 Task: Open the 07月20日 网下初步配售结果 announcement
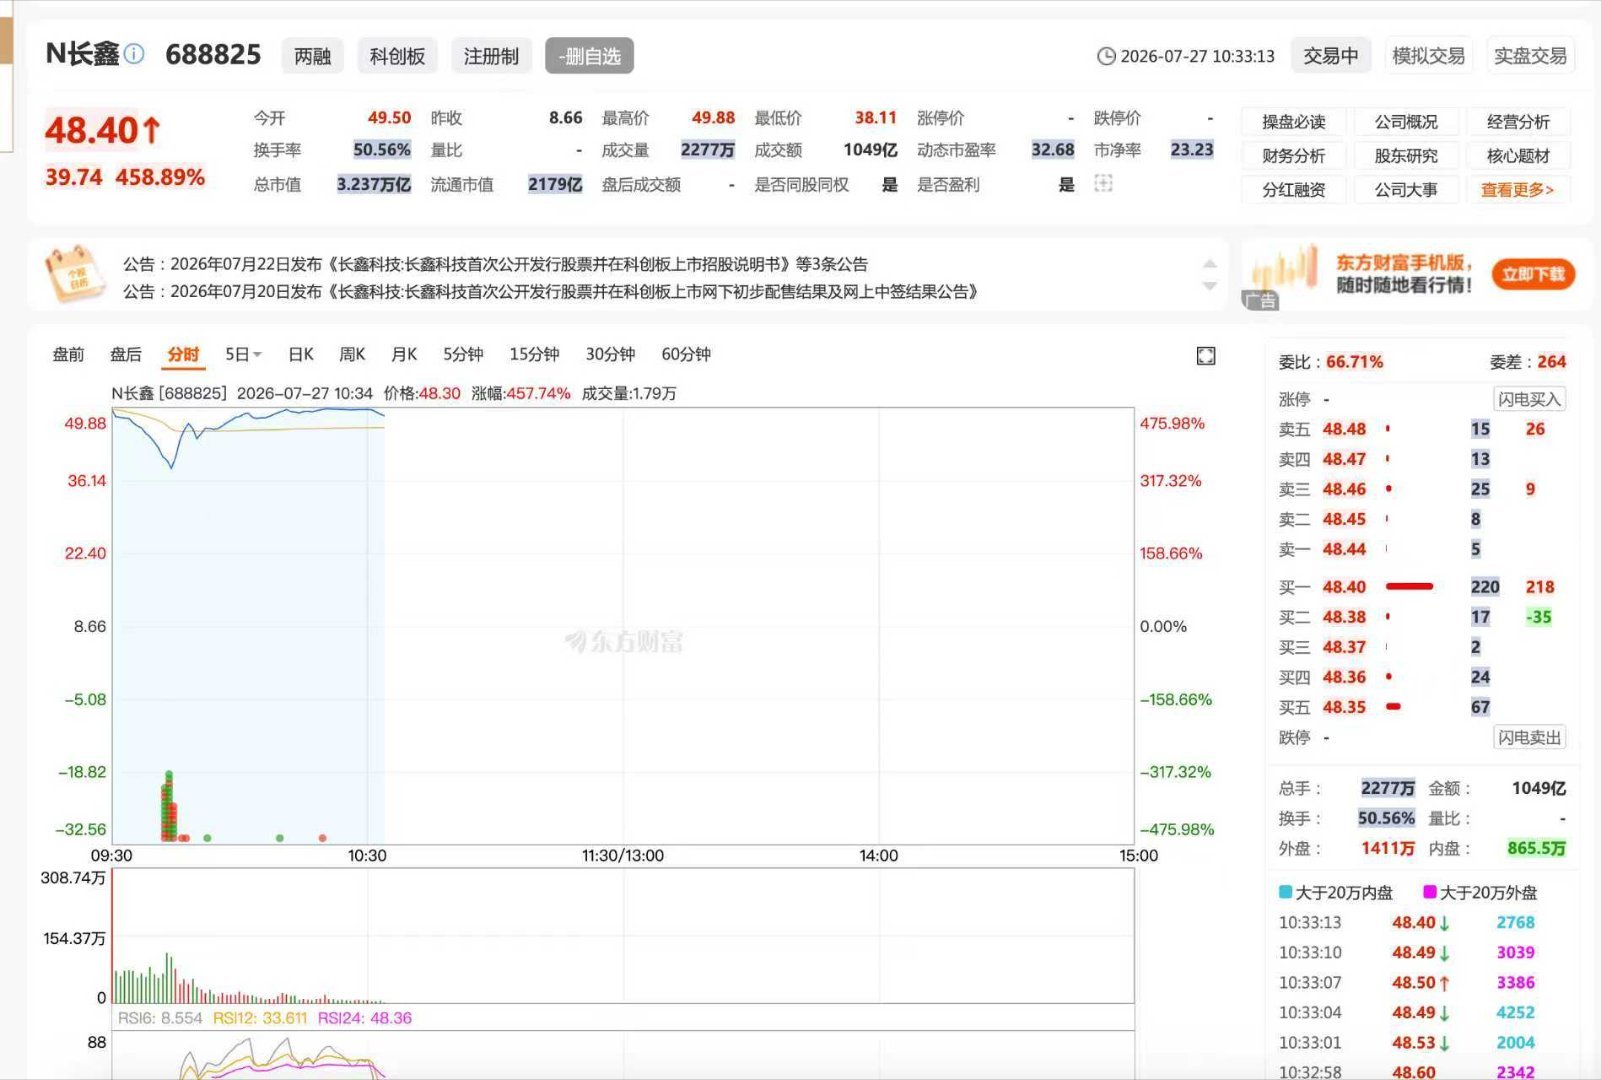(550, 291)
